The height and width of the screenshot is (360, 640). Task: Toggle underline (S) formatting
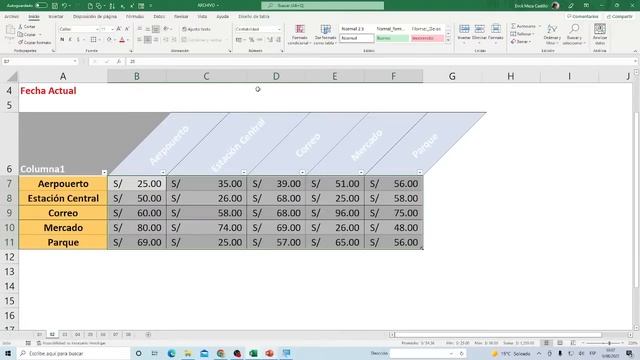[78, 40]
